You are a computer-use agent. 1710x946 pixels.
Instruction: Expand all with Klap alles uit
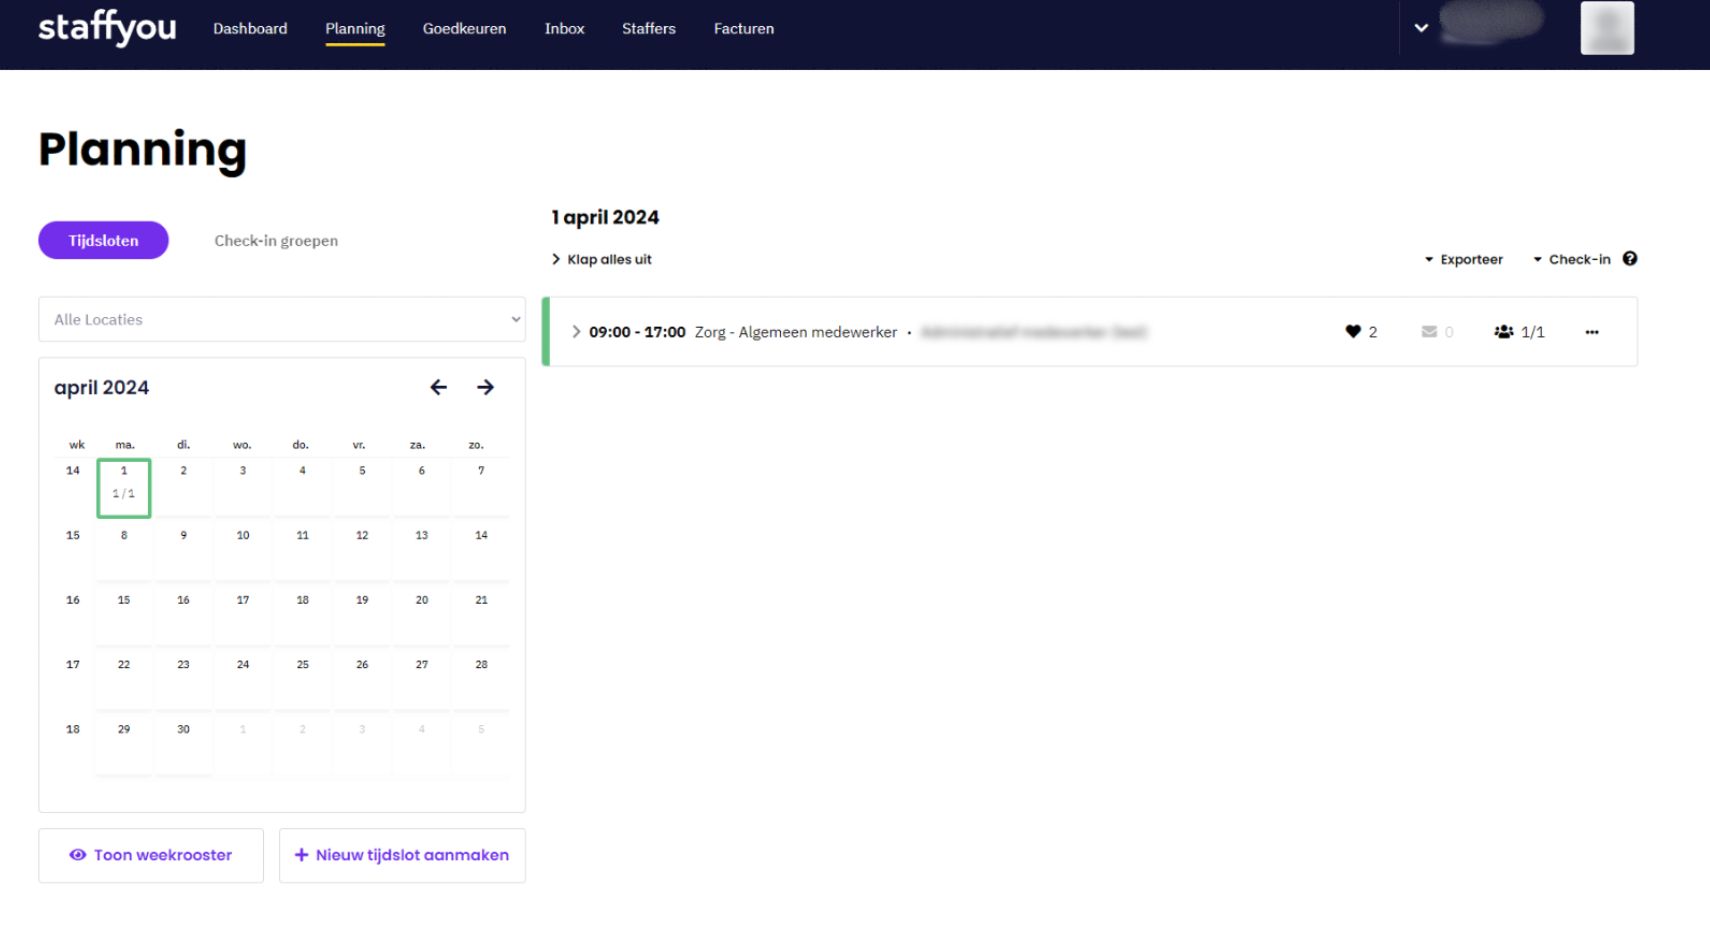point(601,259)
